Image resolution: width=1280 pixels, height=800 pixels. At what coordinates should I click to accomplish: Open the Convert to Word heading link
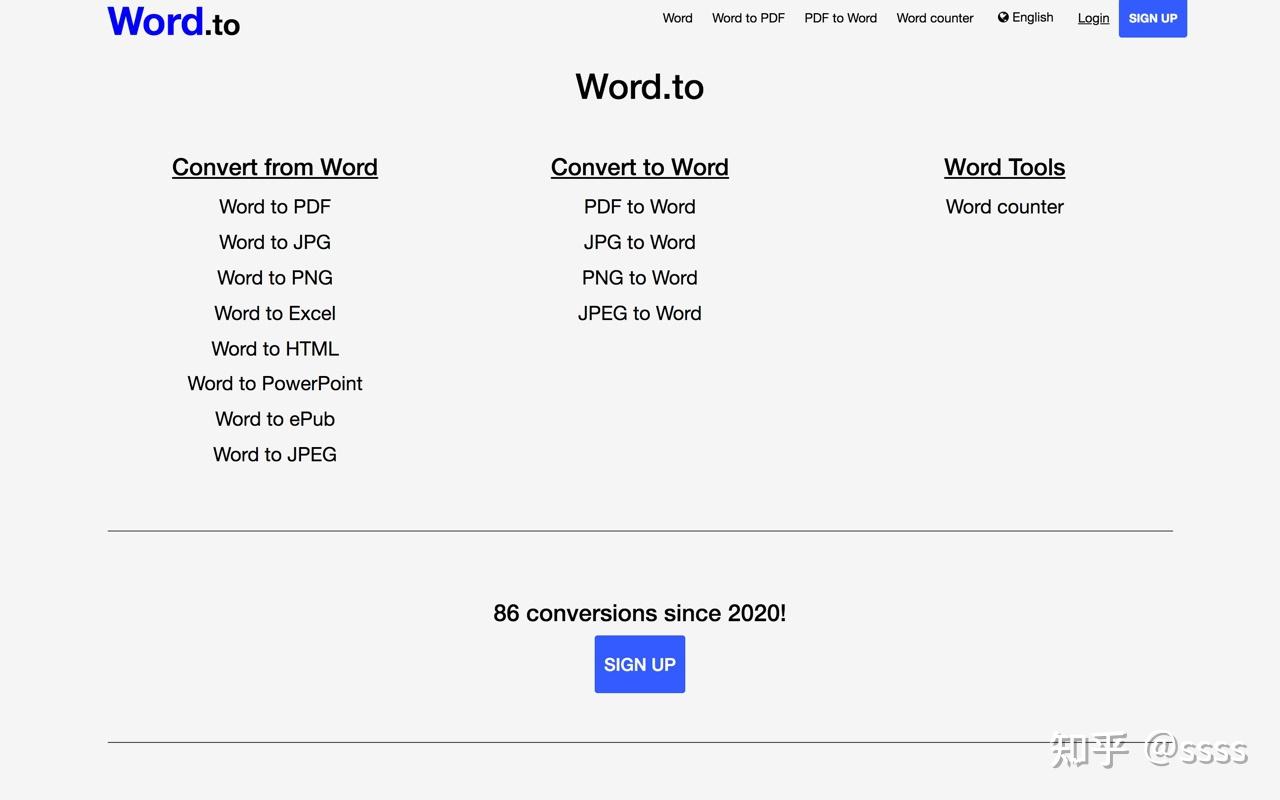click(640, 167)
